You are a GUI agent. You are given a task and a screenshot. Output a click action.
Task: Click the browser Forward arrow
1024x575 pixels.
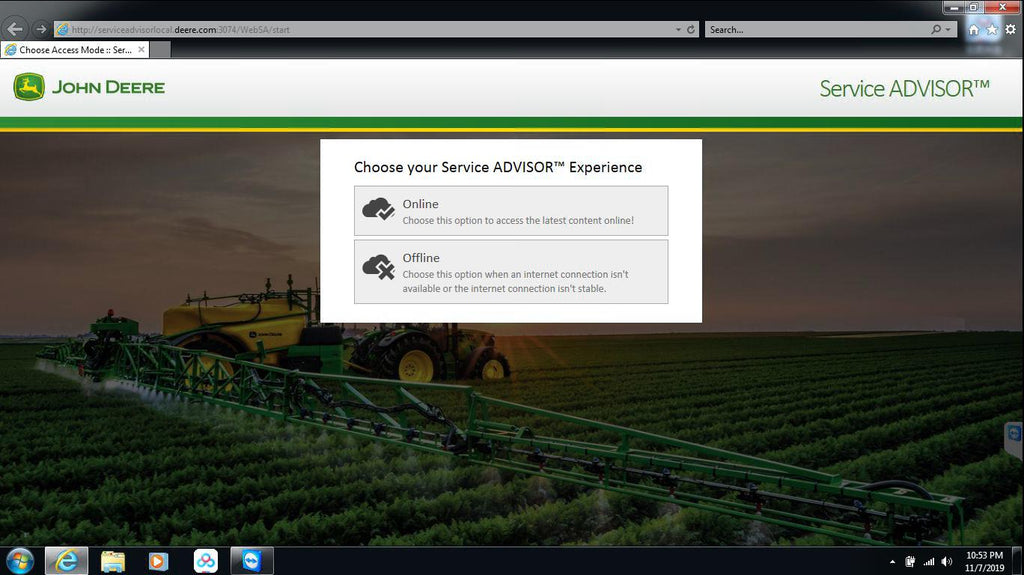click(x=40, y=29)
